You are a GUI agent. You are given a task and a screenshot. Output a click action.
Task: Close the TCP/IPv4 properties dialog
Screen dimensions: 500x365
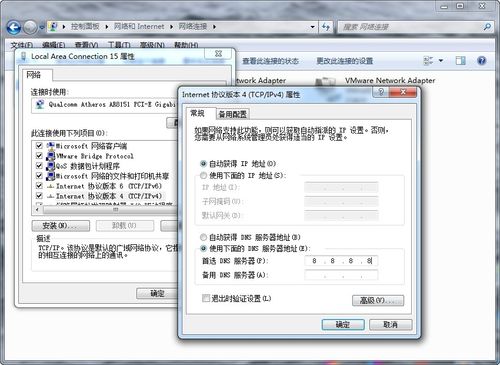coord(403,92)
